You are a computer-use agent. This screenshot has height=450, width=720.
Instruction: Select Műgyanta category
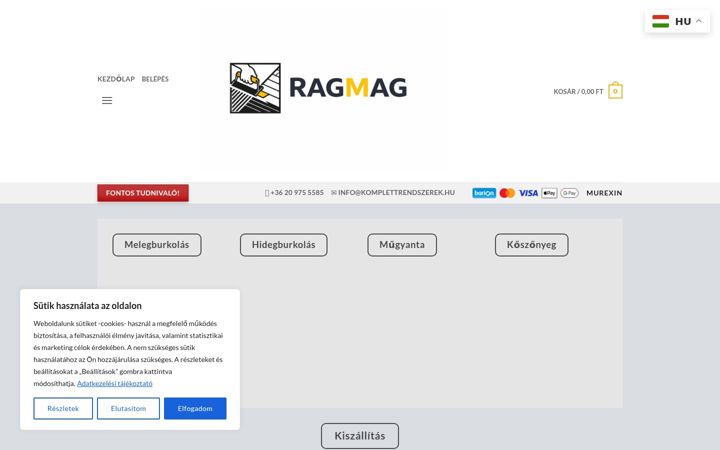pyautogui.click(x=402, y=245)
